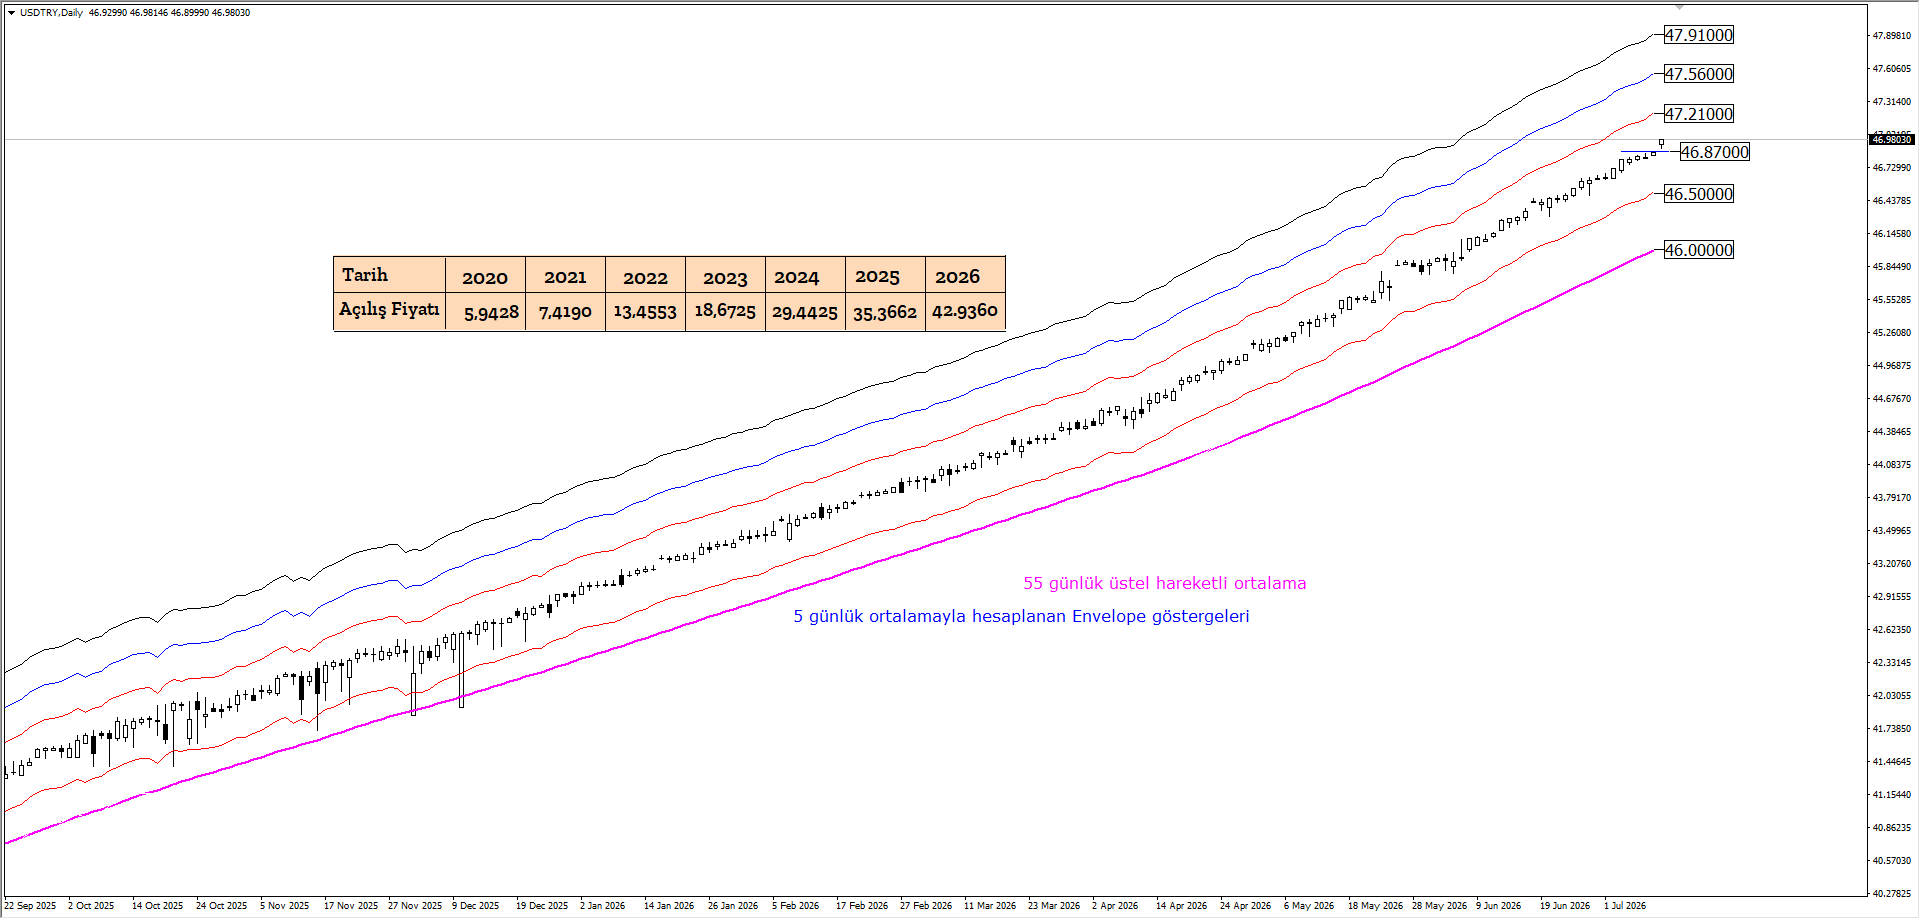Click the 2023 year column header
Screen dimensions: 1920x919
pyautogui.click(x=725, y=277)
